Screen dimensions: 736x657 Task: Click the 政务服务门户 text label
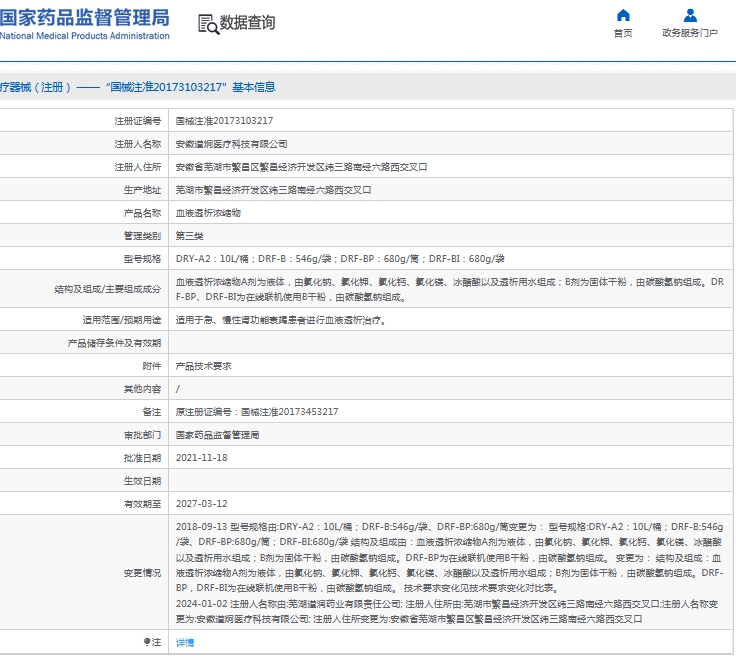[x=690, y=33]
